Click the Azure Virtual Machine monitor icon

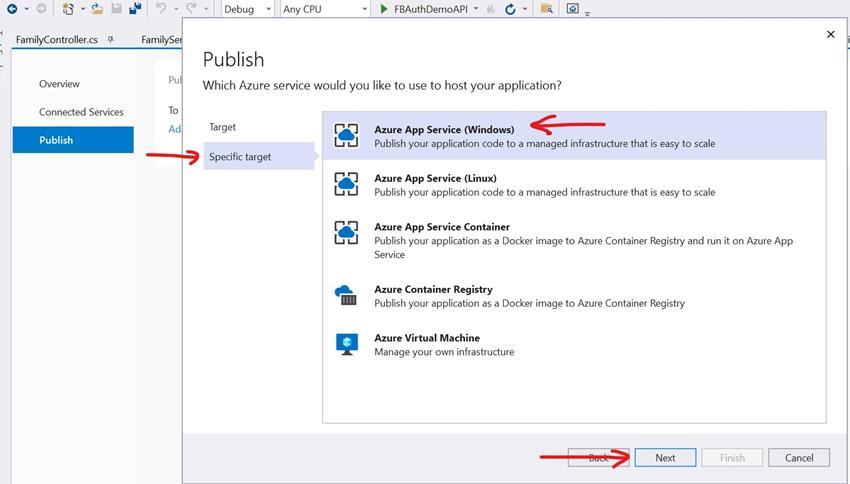click(347, 344)
